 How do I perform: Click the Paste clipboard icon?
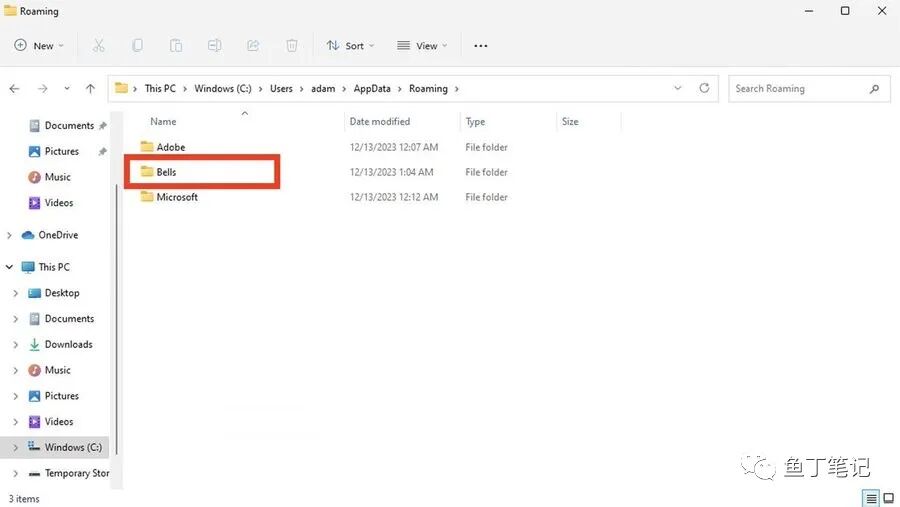[x=176, y=45]
